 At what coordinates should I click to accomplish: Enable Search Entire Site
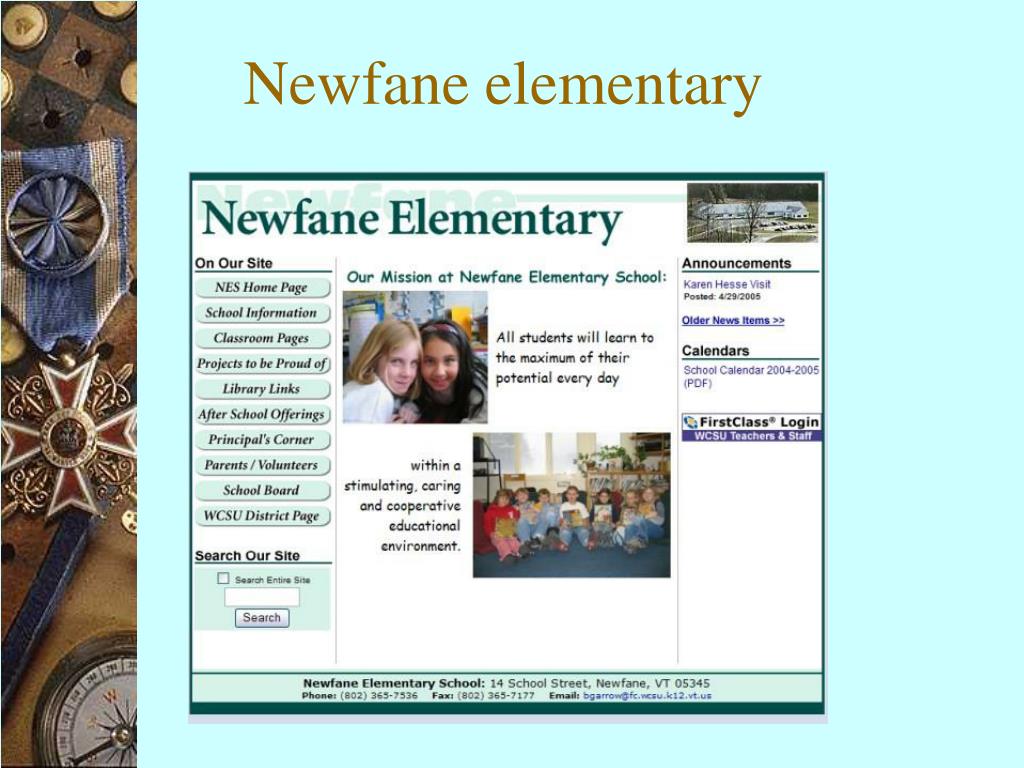(221, 577)
